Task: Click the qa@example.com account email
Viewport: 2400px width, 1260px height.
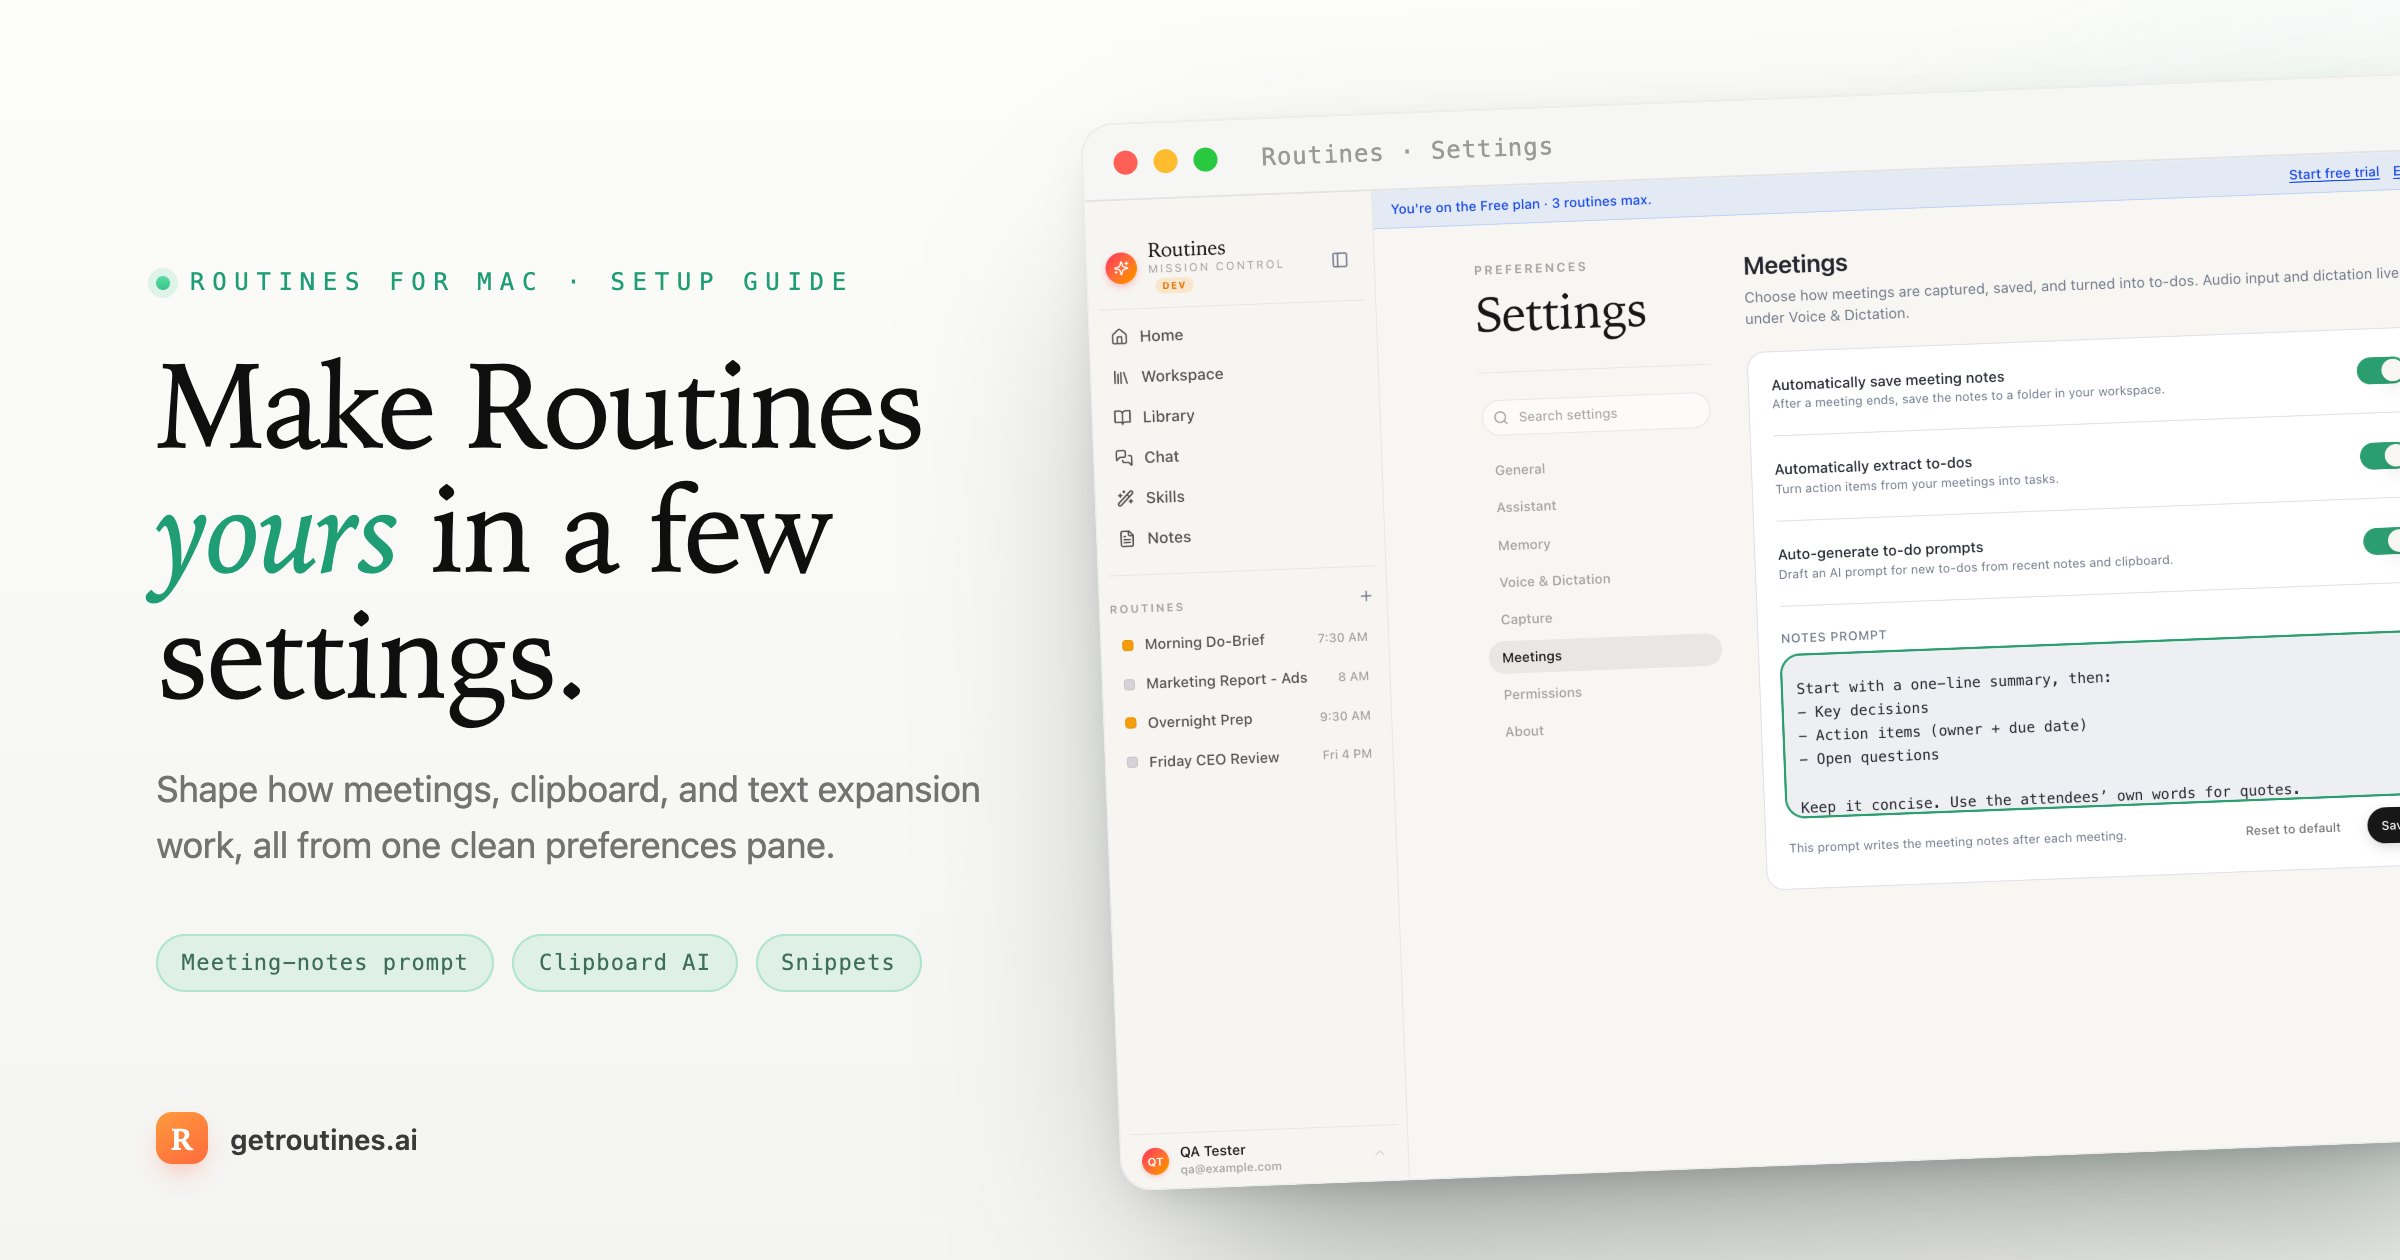Action: pyautogui.click(x=1231, y=1168)
